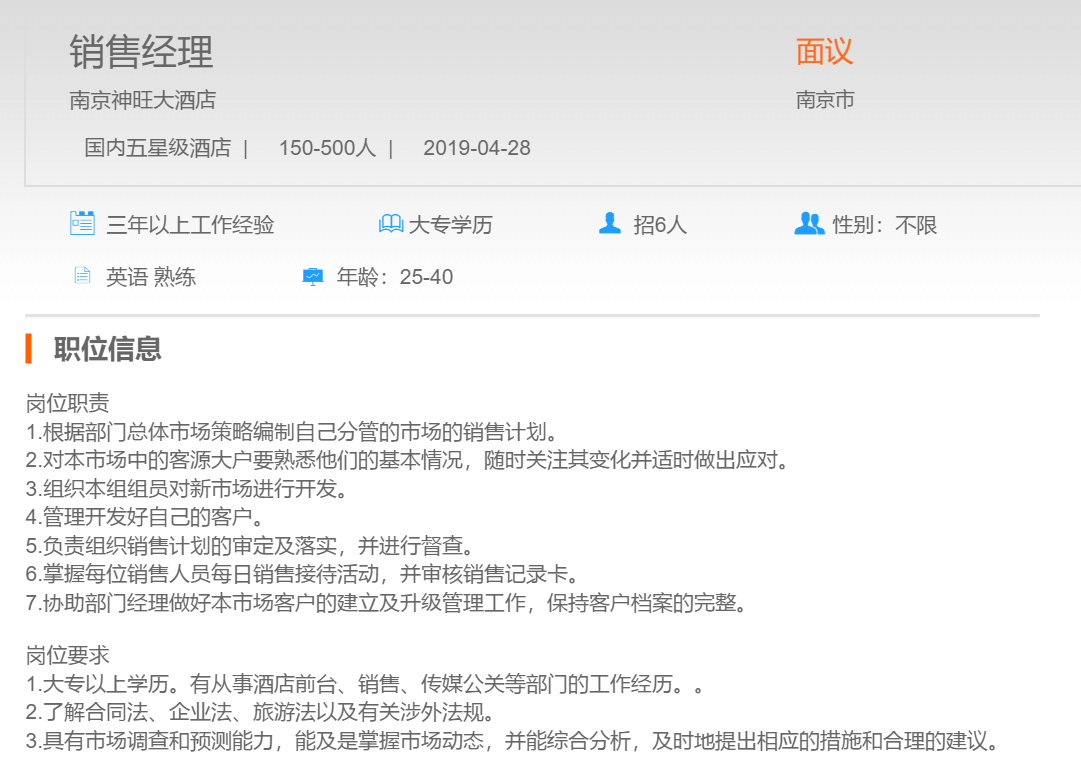The height and width of the screenshot is (758, 1081).
Task: Click the 150-500人 company size text
Action: point(327,148)
